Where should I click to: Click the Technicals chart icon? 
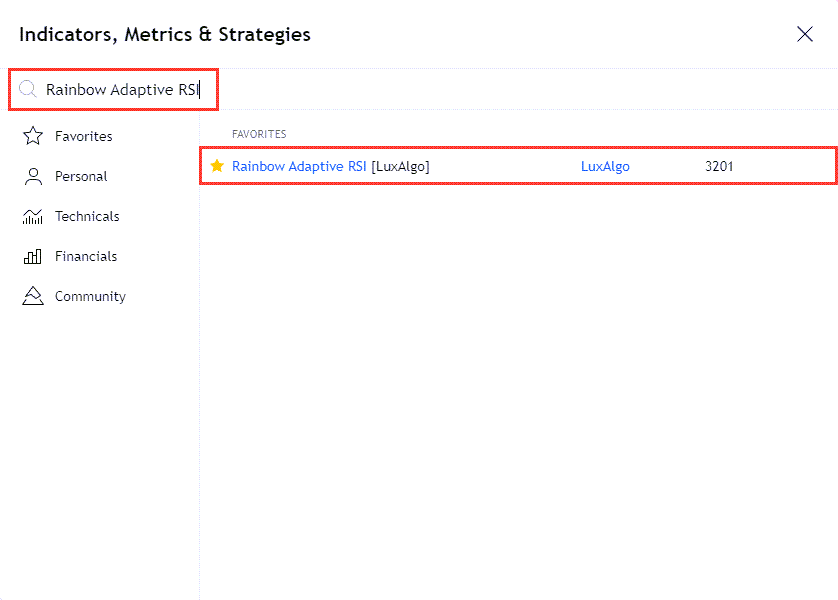33,216
